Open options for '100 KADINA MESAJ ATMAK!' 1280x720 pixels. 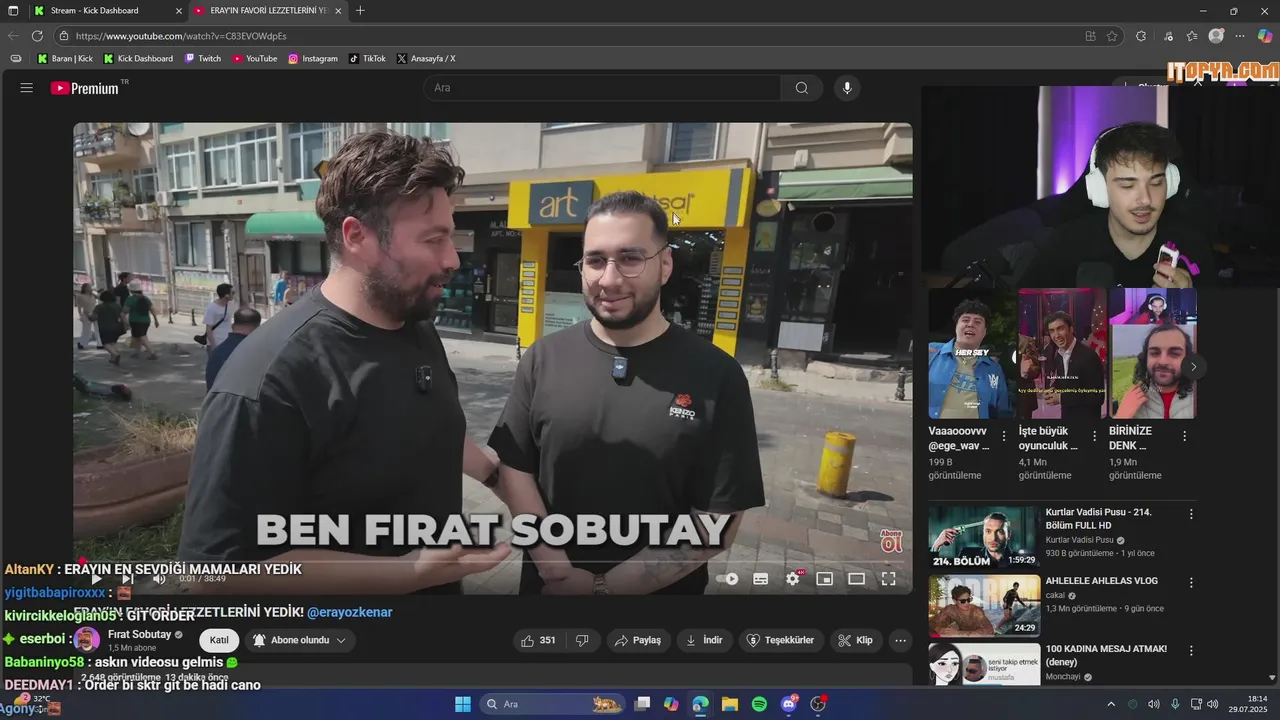[1191, 650]
